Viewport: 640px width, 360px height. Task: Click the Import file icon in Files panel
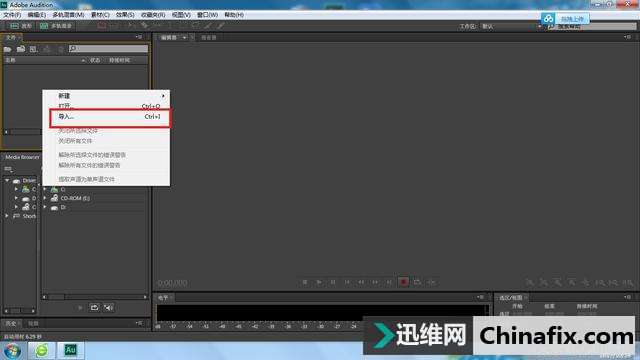click(x=21, y=49)
